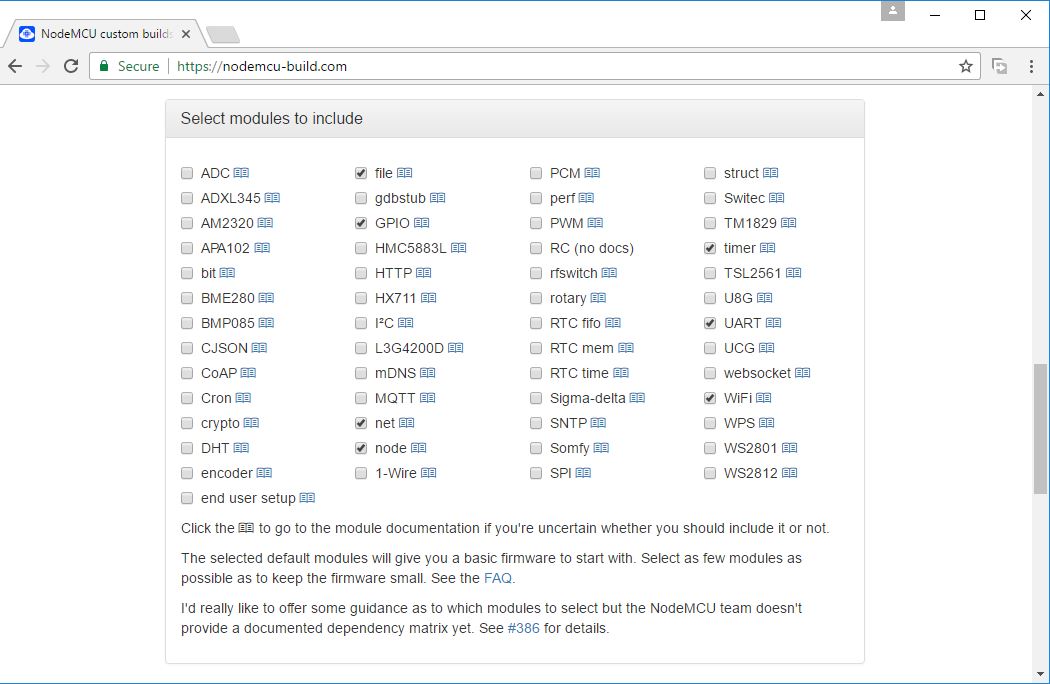This screenshot has height=684, width=1050.
Task: Open the user profile icon in the title bar
Action: [893, 11]
